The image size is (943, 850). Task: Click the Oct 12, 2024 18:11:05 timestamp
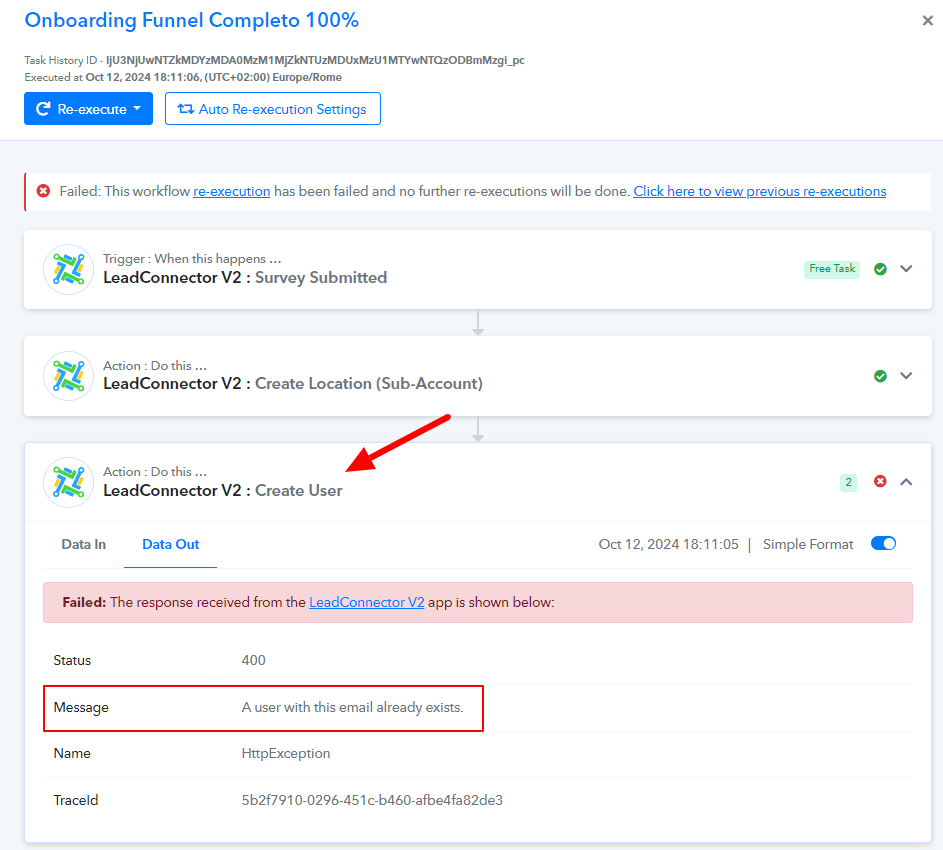[668, 544]
